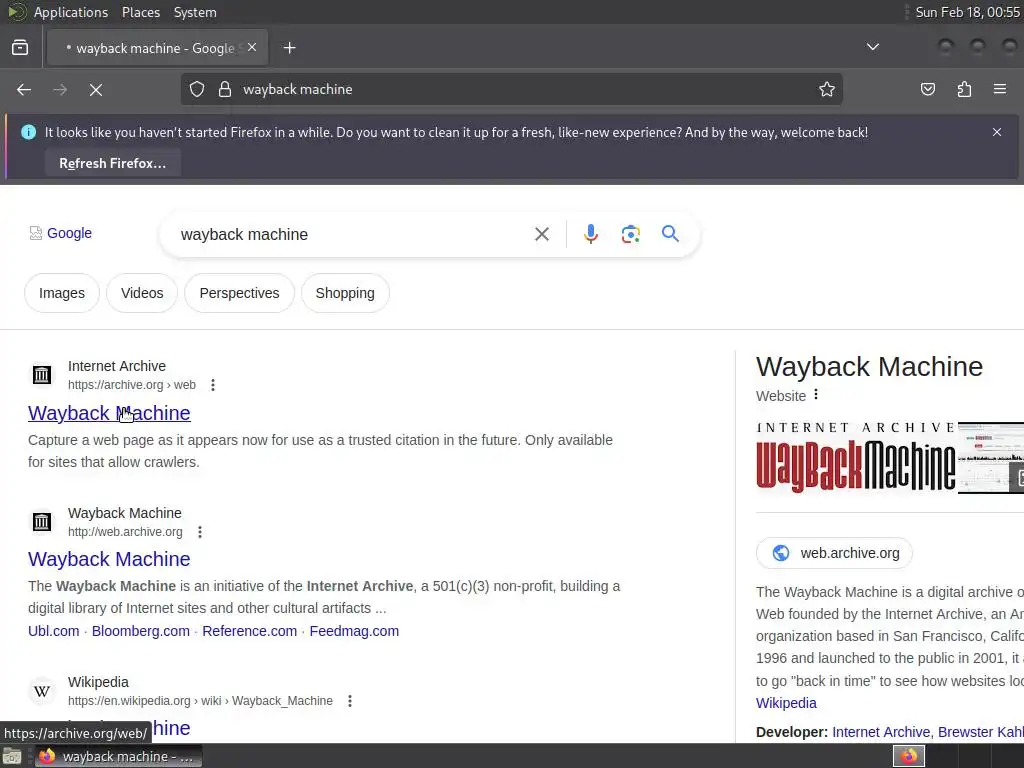Open Firefox View at left of tabs

coord(20,48)
